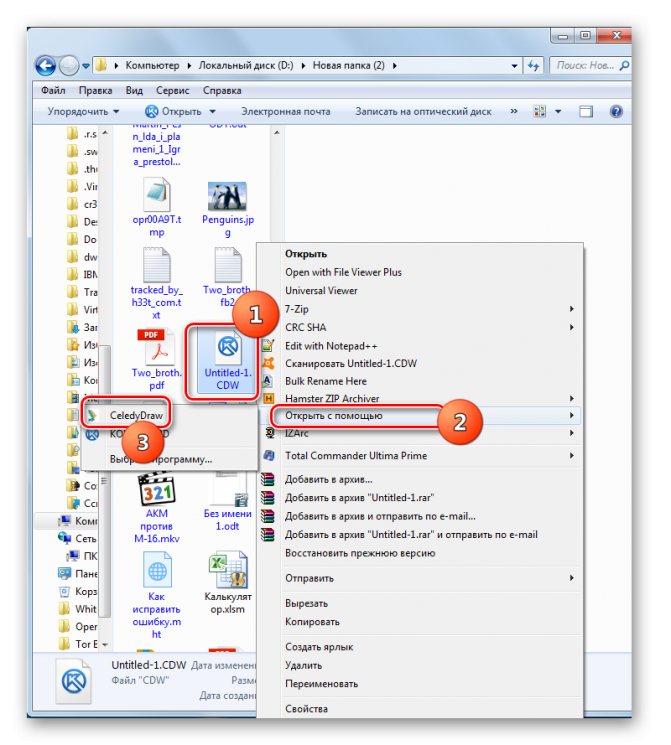The image size is (671, 745).
Task: Click the refresh button beside address bar
Action: [533, 66]
